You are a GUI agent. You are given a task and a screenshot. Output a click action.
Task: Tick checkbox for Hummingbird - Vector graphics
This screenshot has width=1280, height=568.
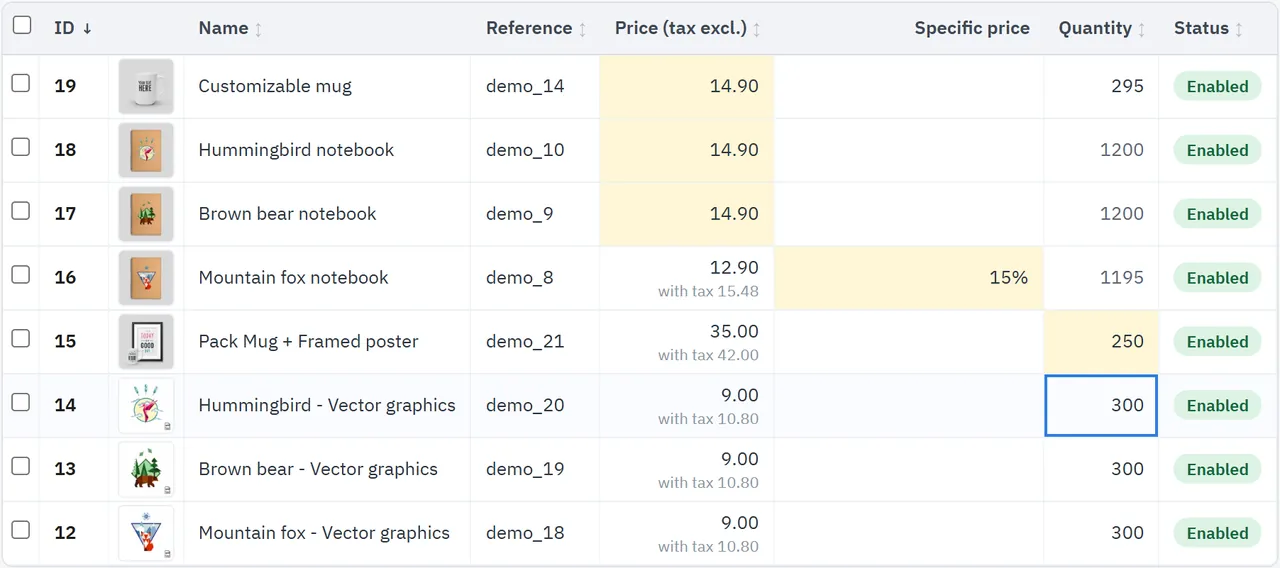21,402
